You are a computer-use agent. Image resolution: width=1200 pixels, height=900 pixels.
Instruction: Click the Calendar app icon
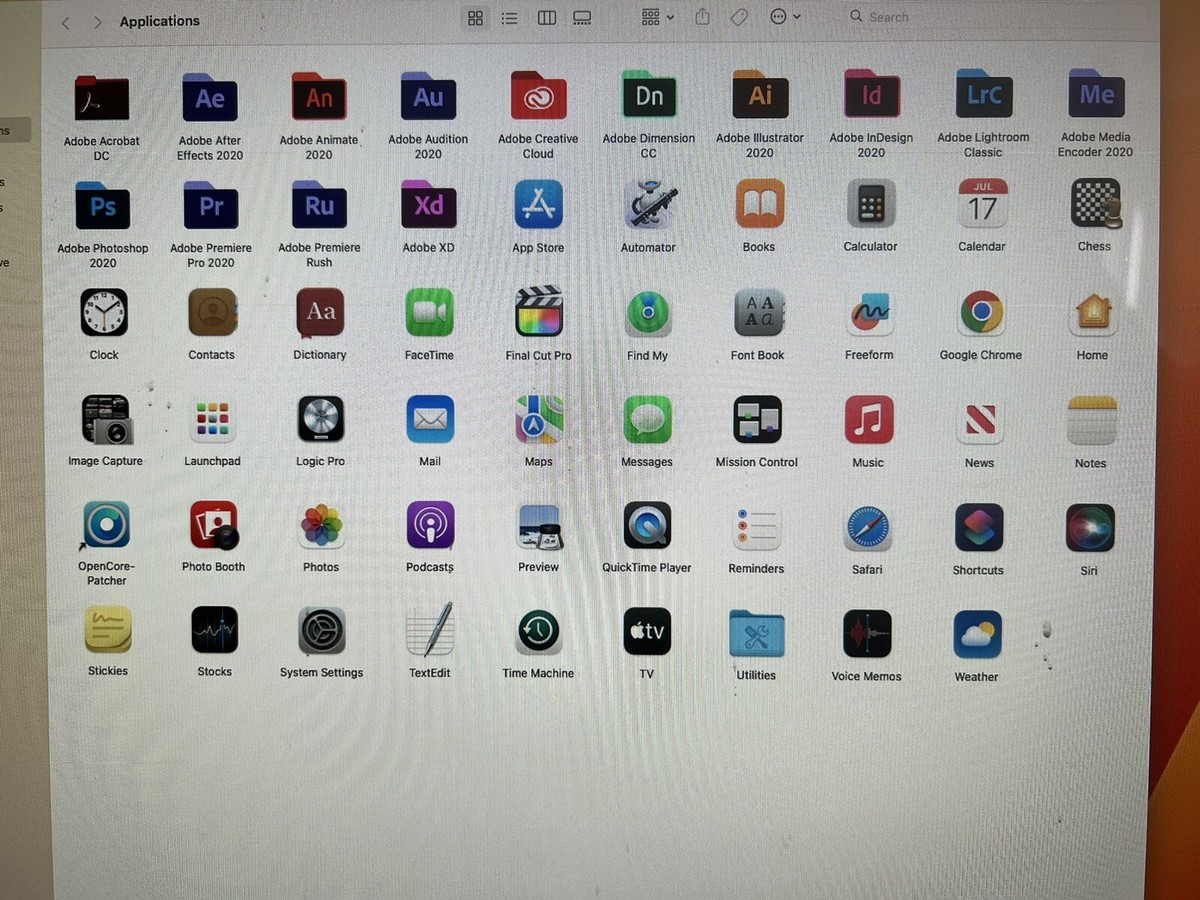point(982,203)
